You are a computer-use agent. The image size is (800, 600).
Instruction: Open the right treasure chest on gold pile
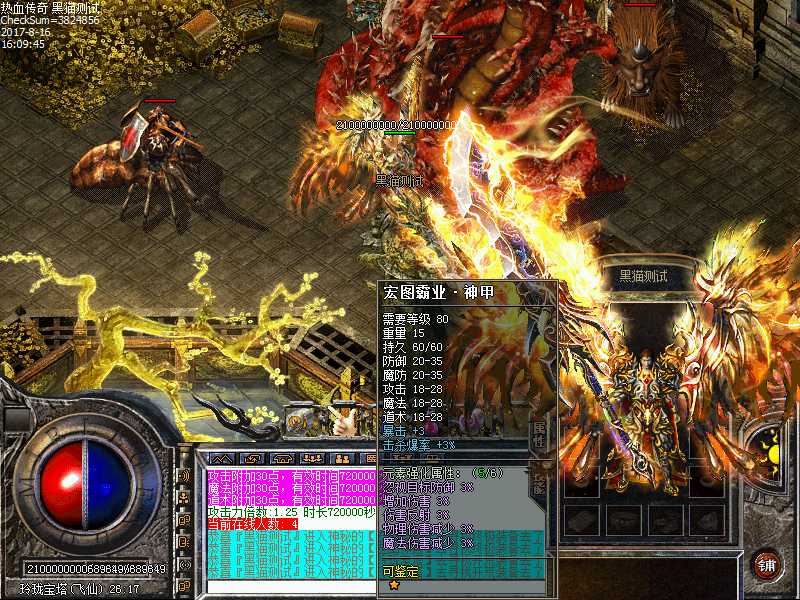coord(300,31)
